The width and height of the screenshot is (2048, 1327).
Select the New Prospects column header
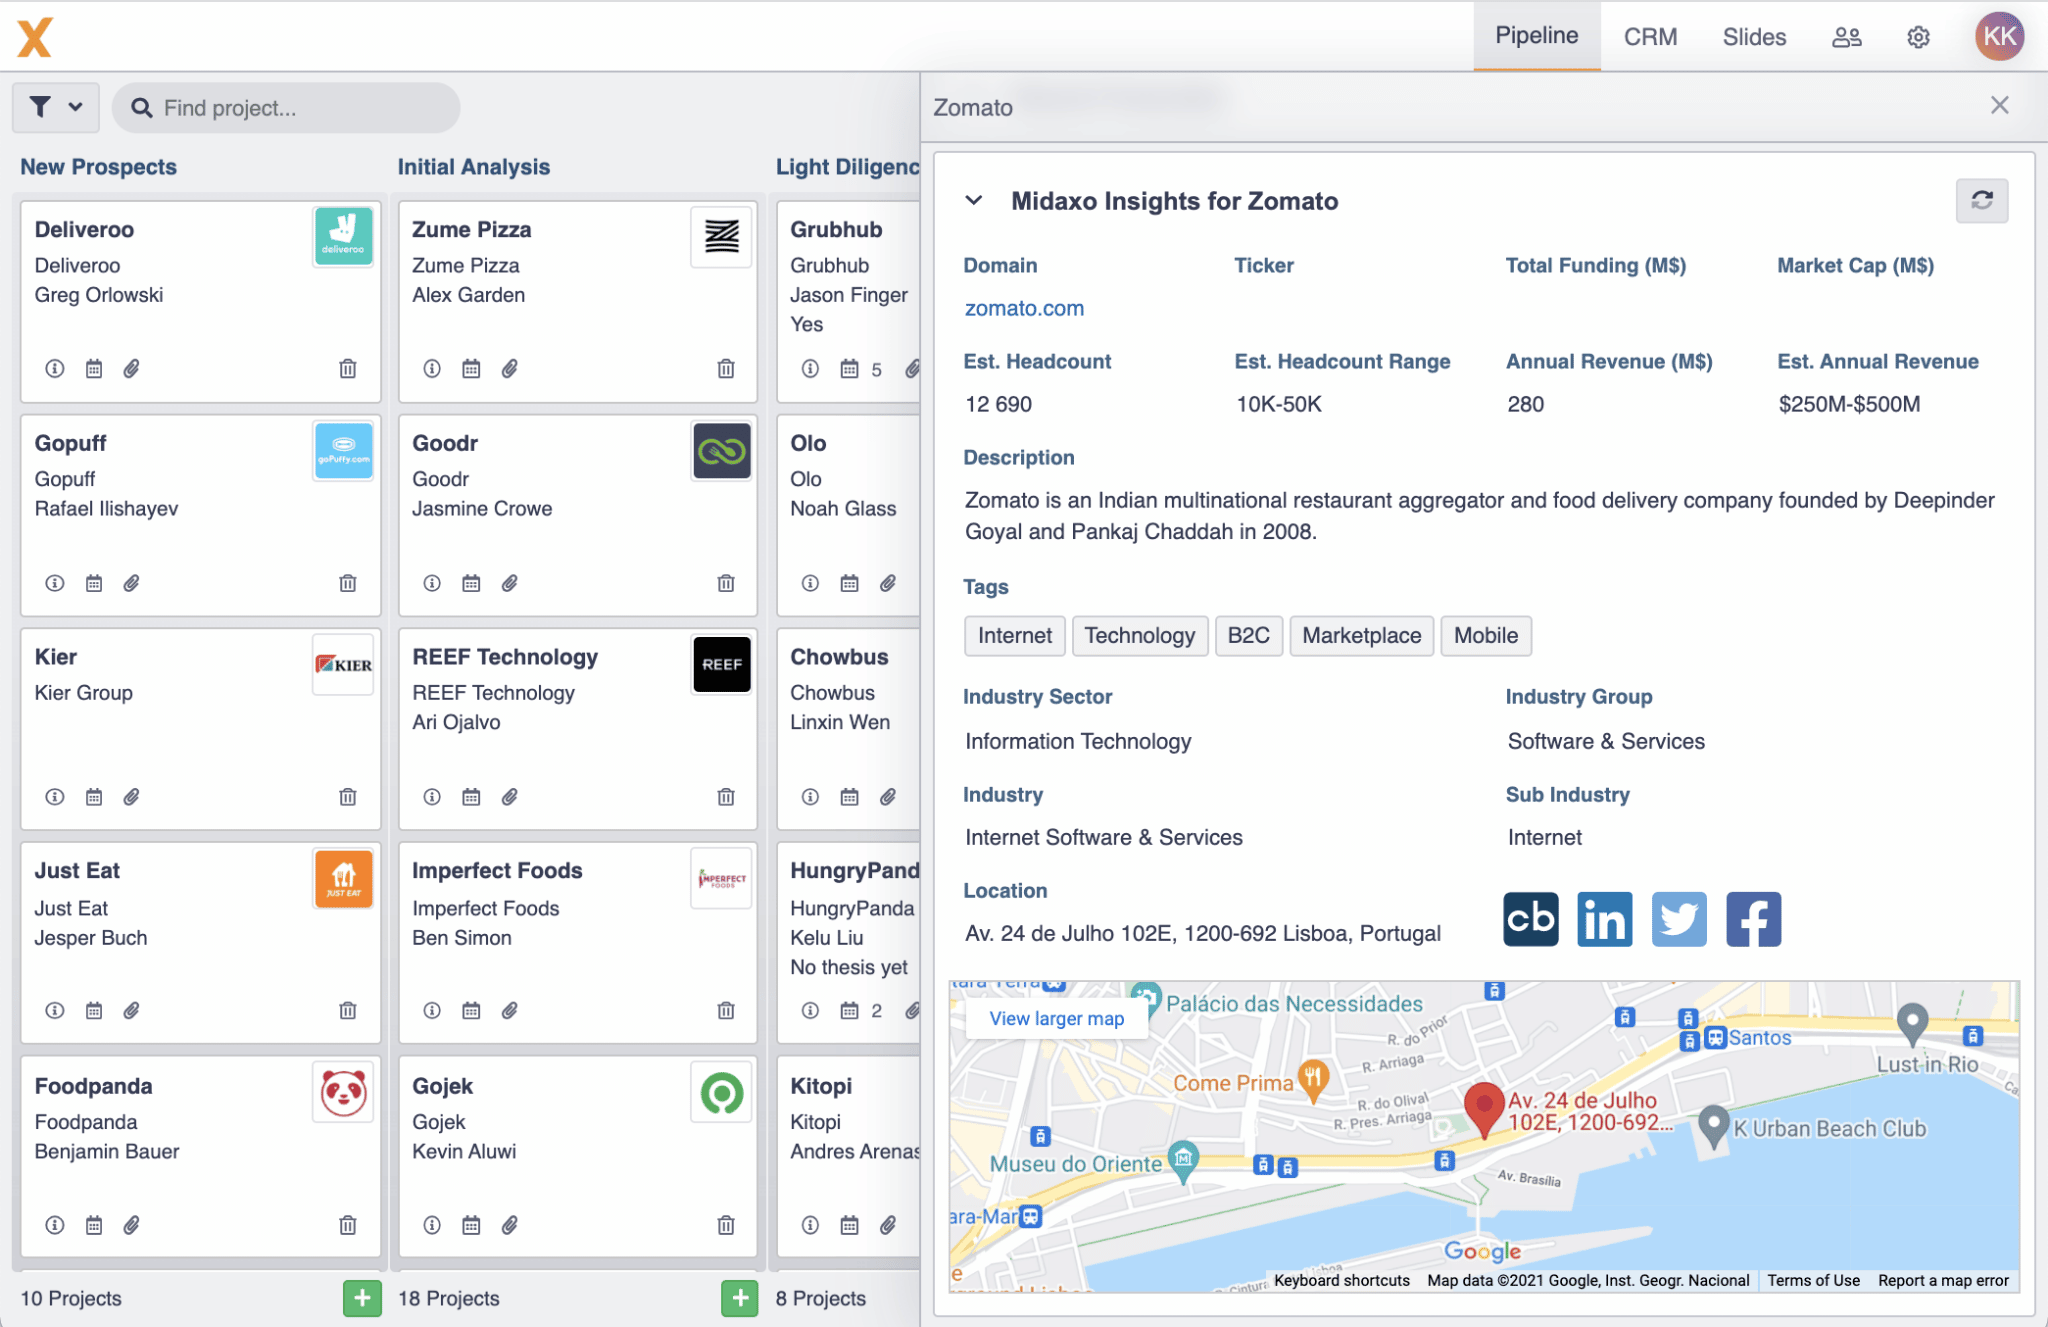(98, 167)
